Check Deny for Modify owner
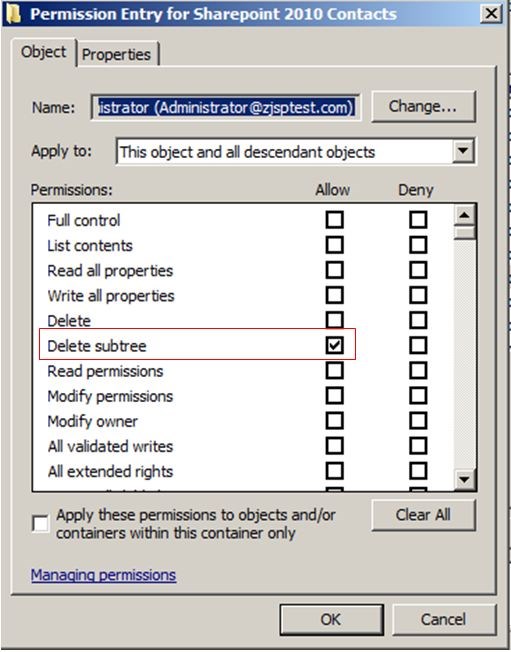 point(418,421)
